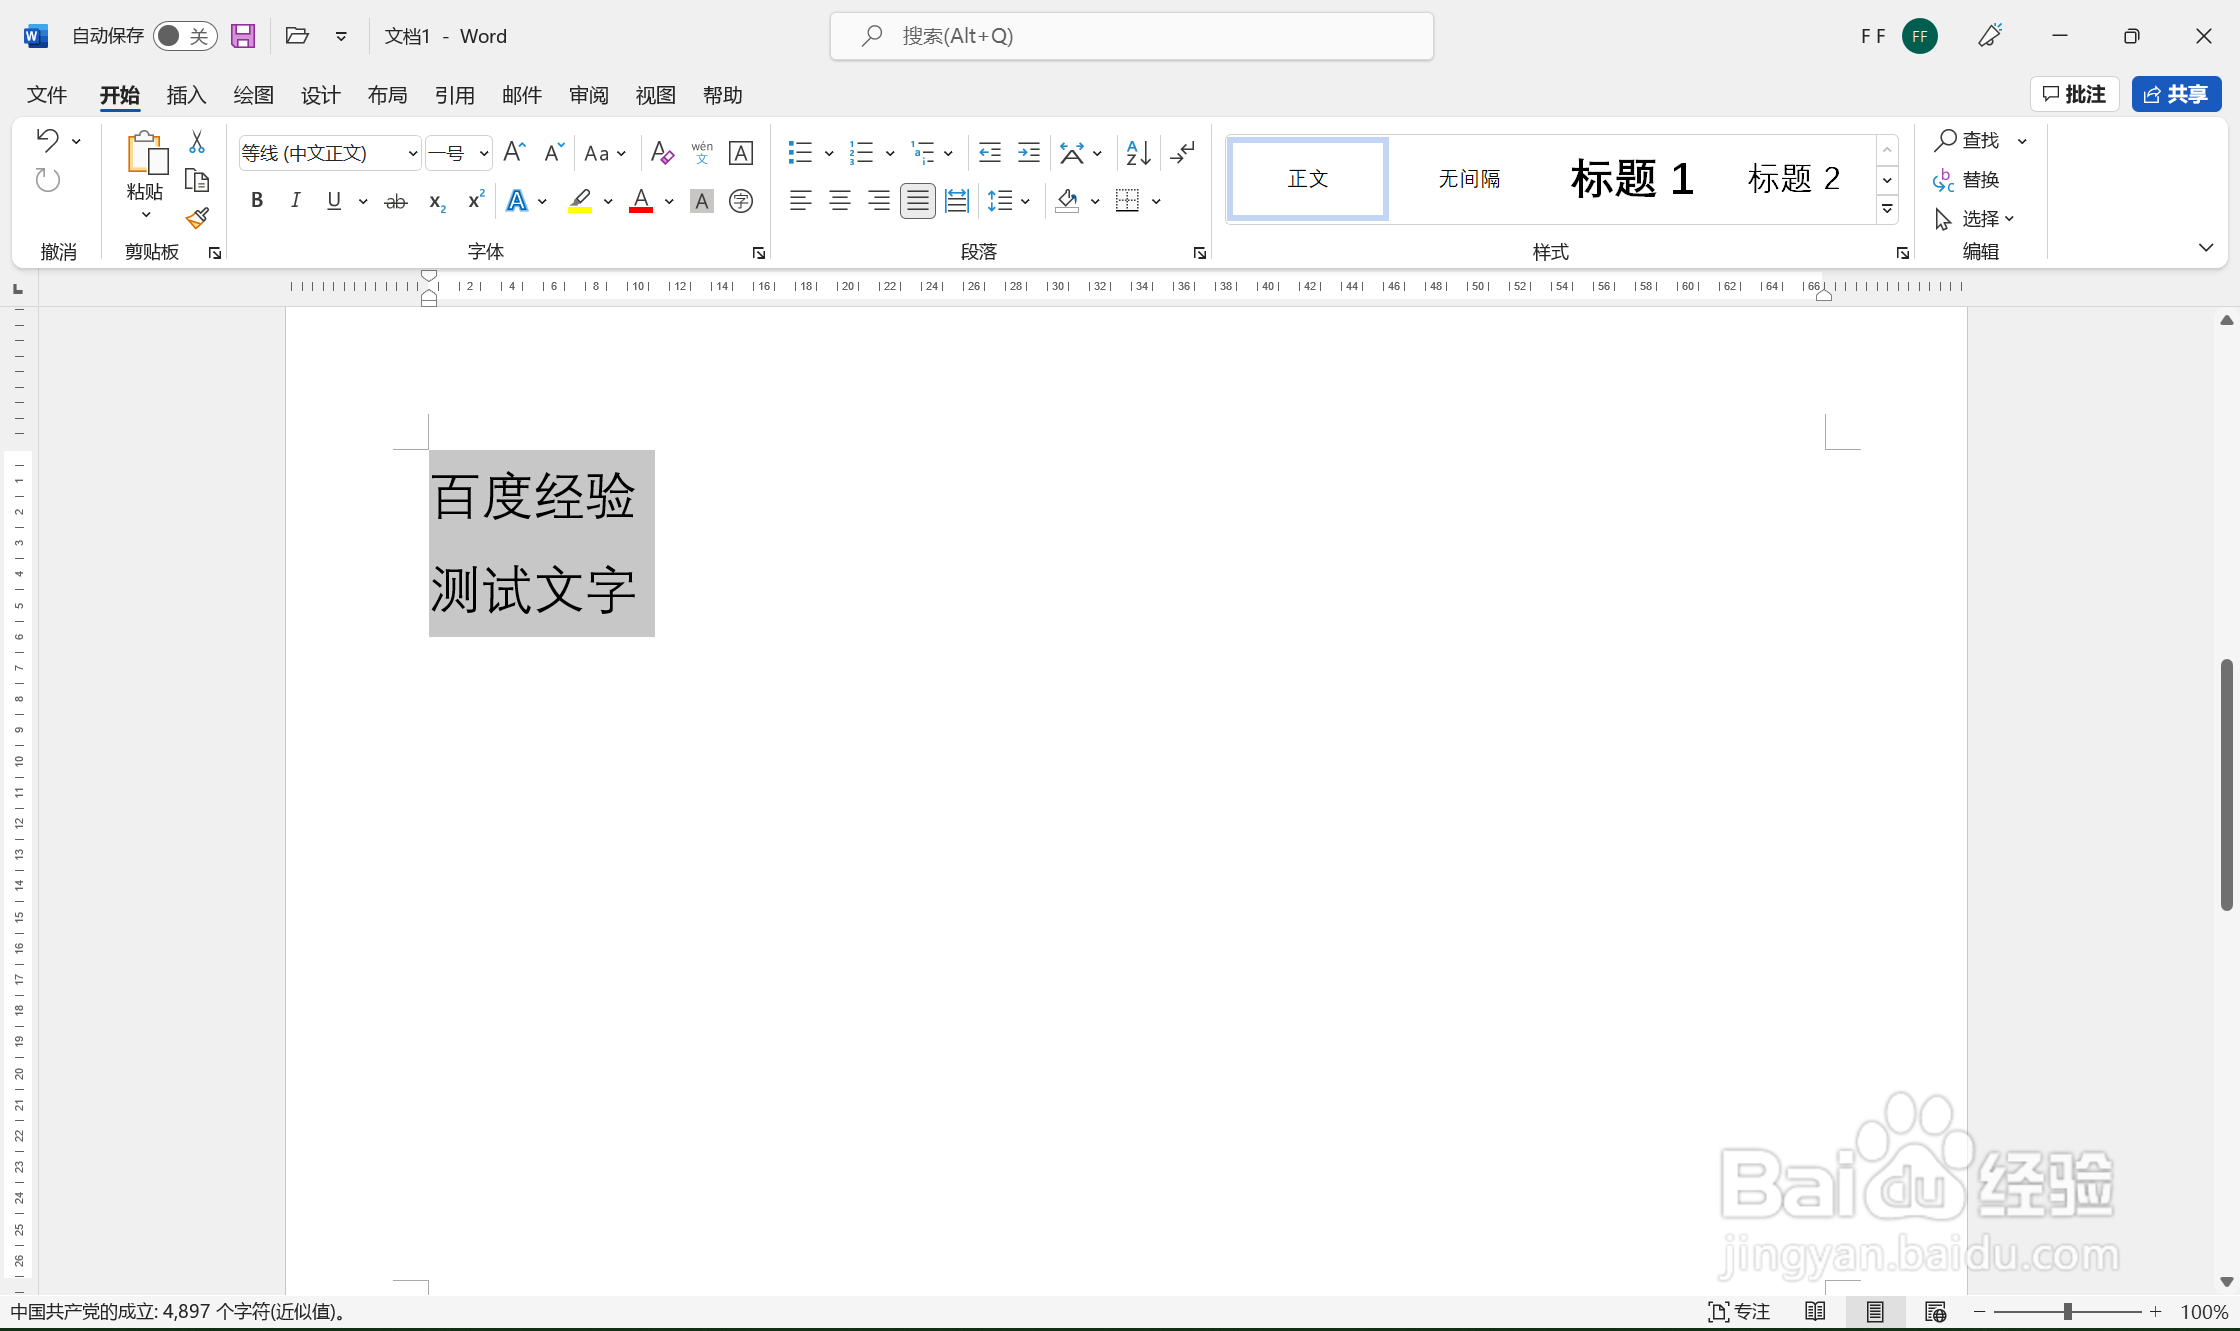The image size is (2240, 1331).
Task: Click the Comments button
Action: pos(2074,94)
